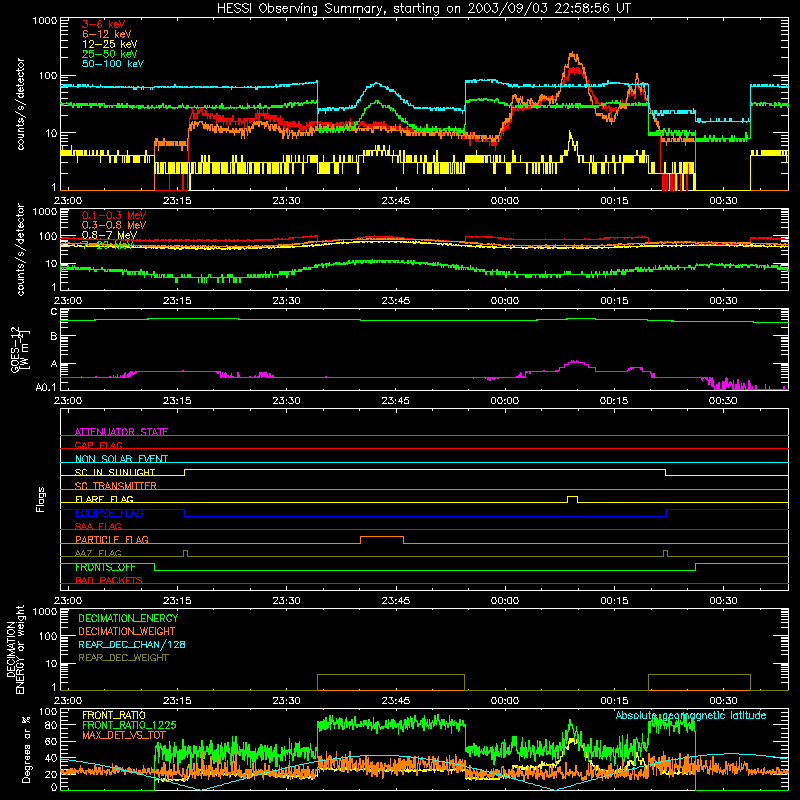
Task: Select the DECIMATION ENERGY or weight axis title
Action: (x=15, y=649)
